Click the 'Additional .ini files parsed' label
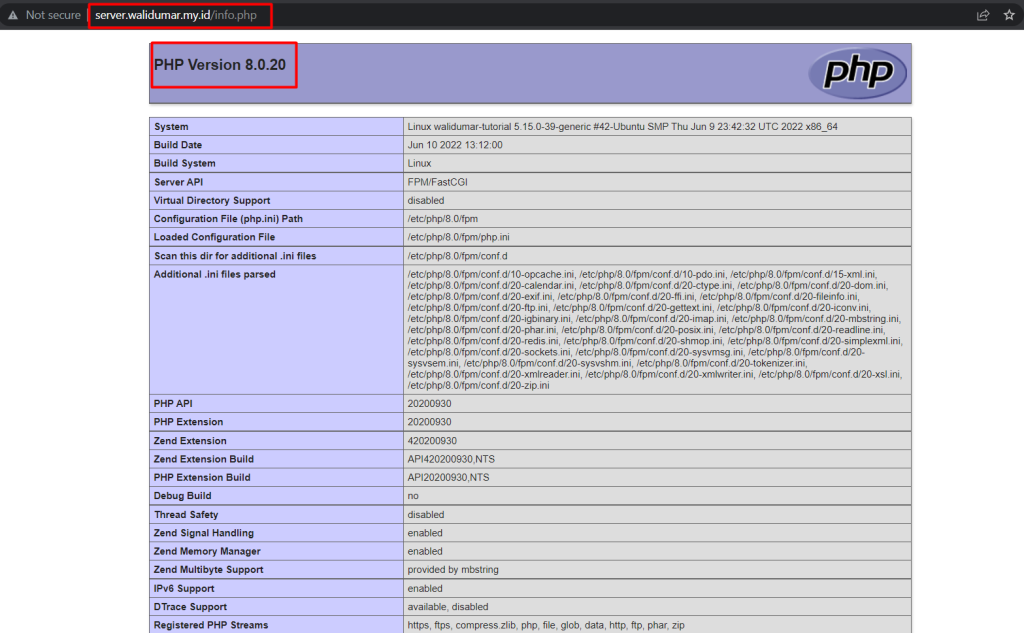 (214, 274)
